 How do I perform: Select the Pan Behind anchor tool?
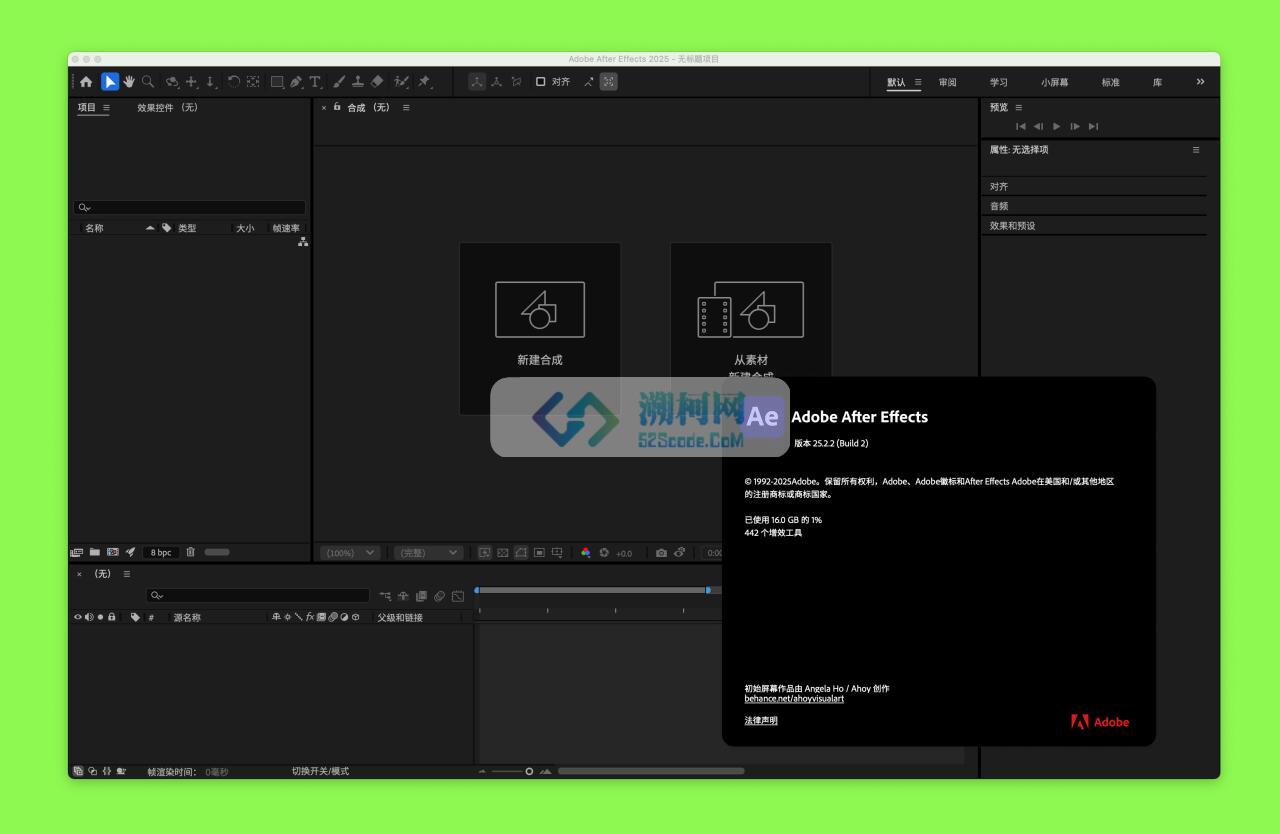tap(253, 82)
